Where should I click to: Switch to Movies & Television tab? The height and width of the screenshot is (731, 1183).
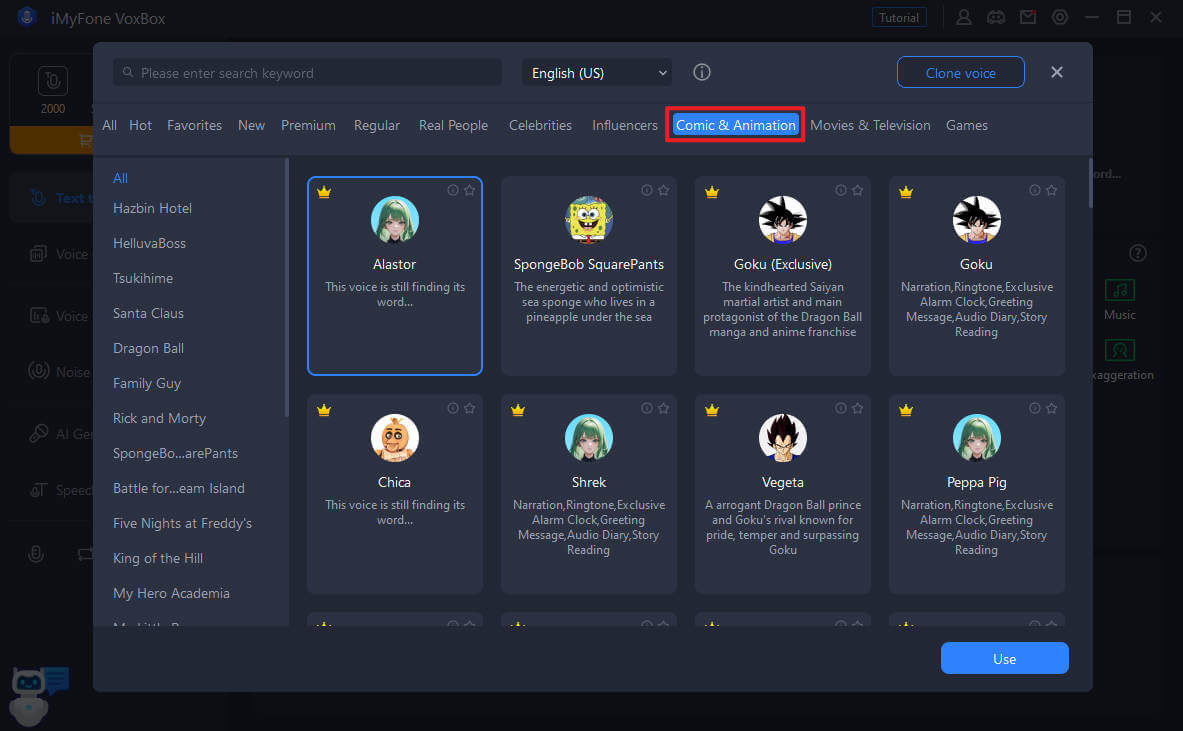tap(870, 125)
